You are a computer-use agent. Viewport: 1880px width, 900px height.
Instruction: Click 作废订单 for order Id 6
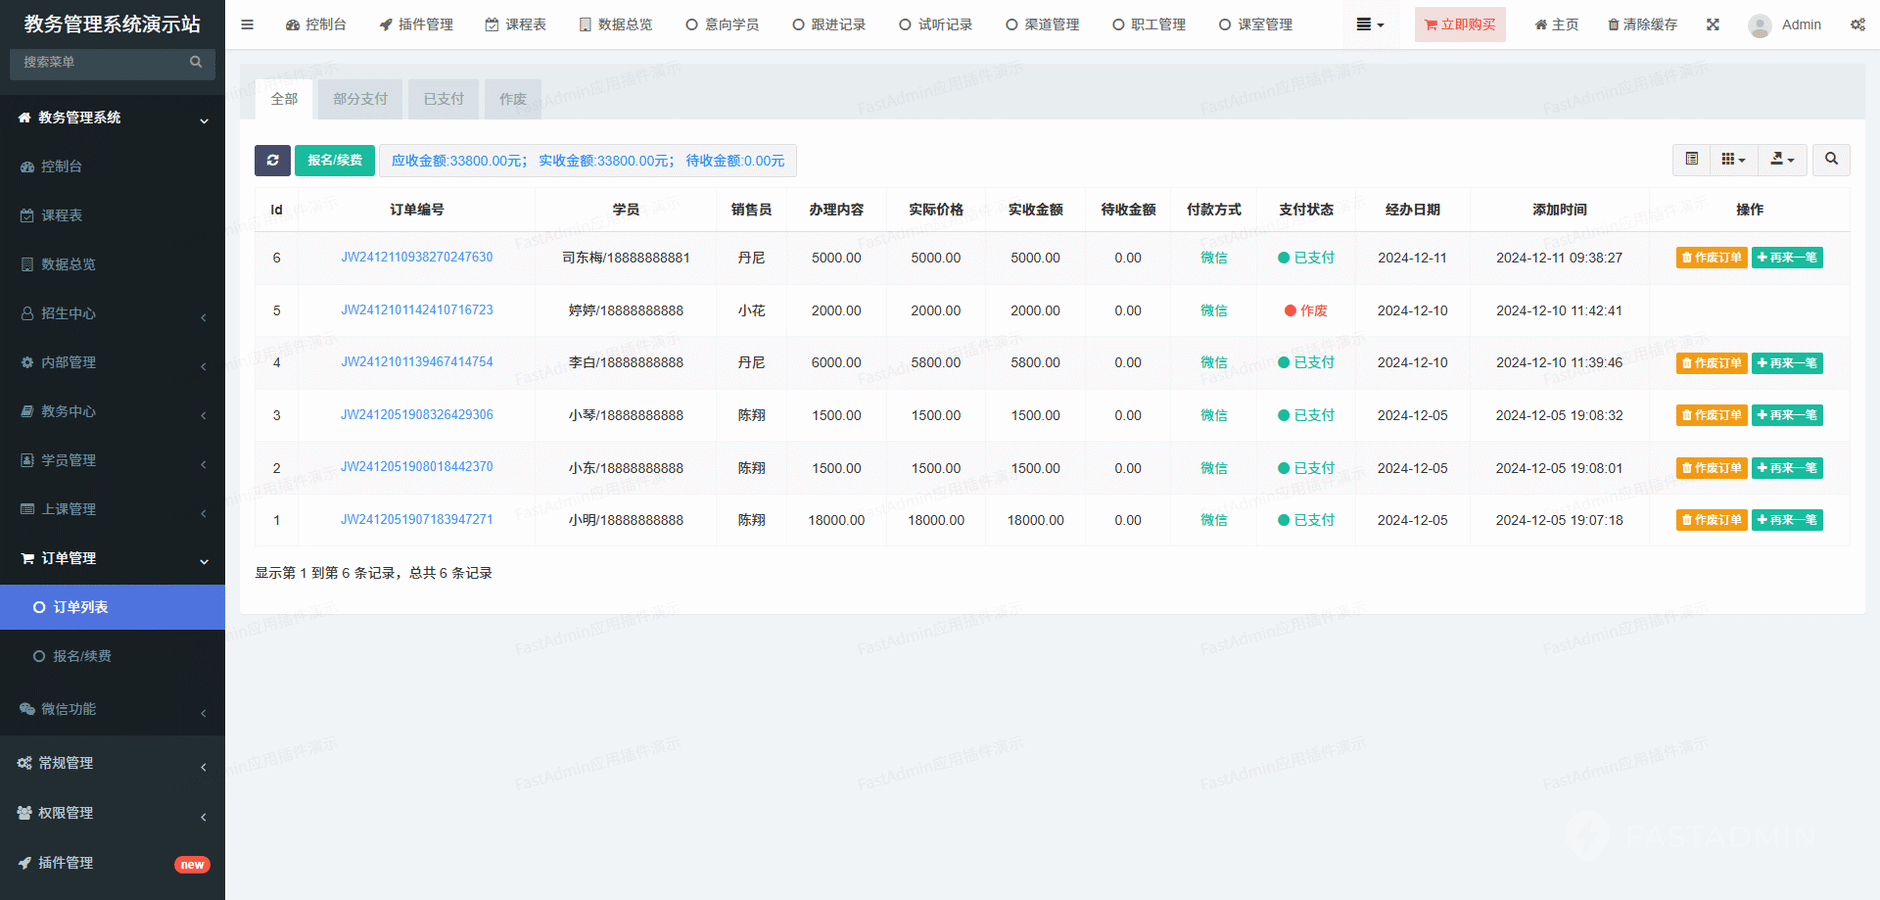pyautogui.click(x=1711, y=258)
